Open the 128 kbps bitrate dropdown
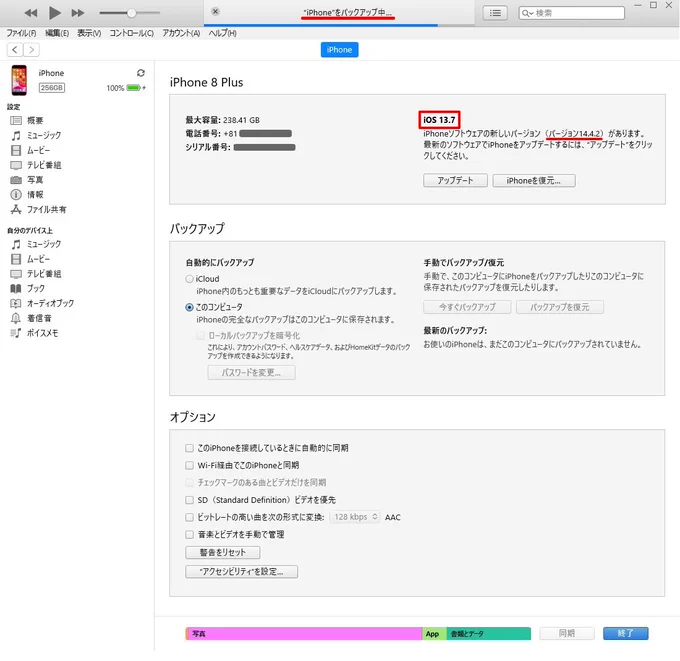Viewport: 680px width, 661px height. pyautogui.click(x=355, y=517)
